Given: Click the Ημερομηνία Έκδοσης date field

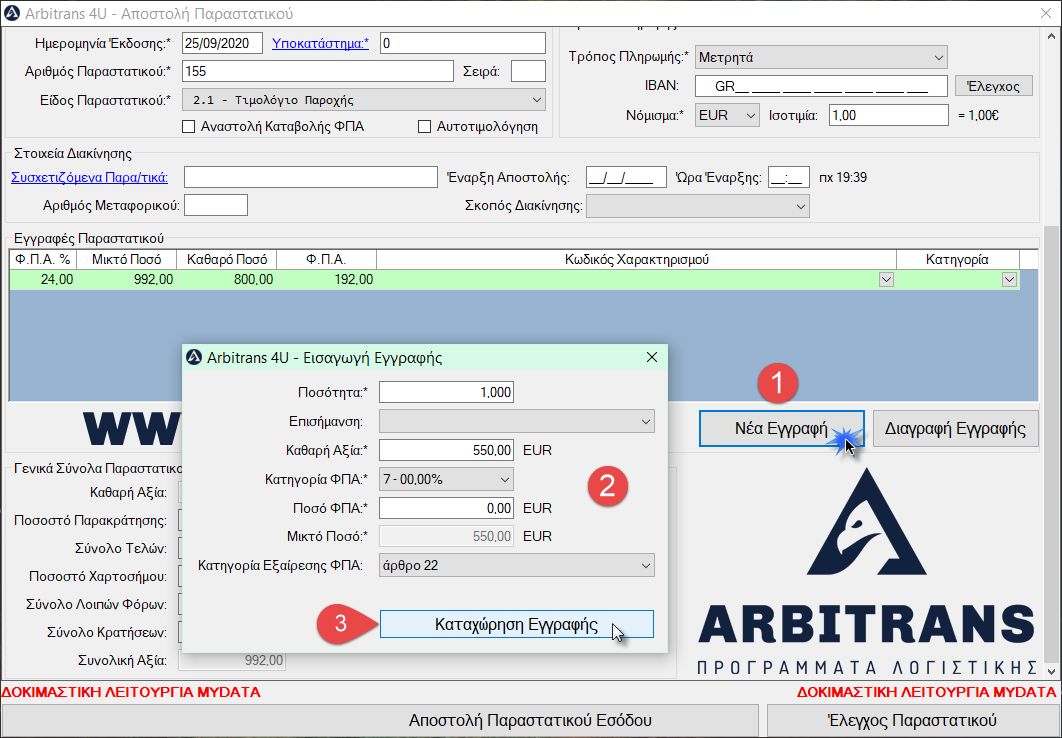Looking at the screenshot, I should coord(222,43).
